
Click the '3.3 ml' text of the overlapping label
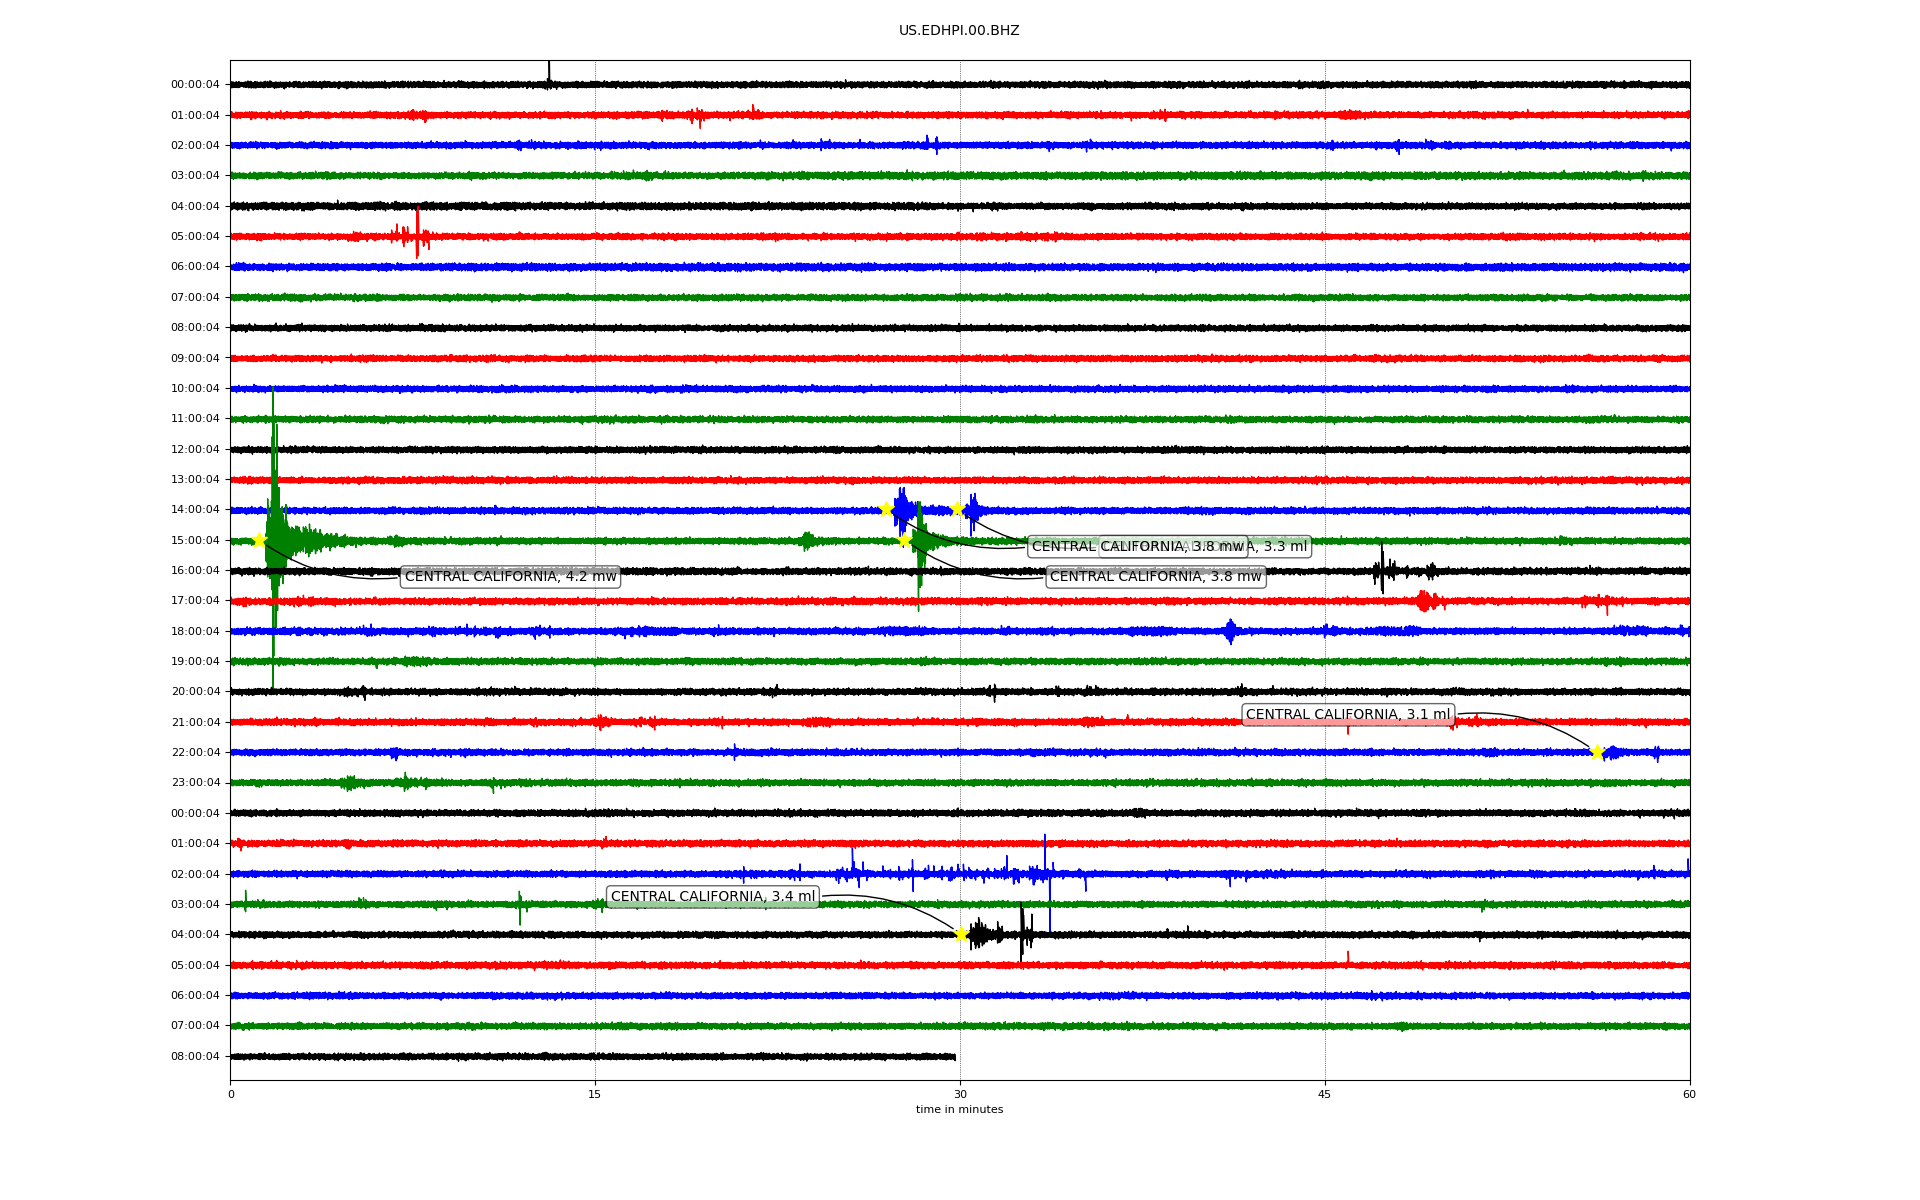pos(1284,547)
